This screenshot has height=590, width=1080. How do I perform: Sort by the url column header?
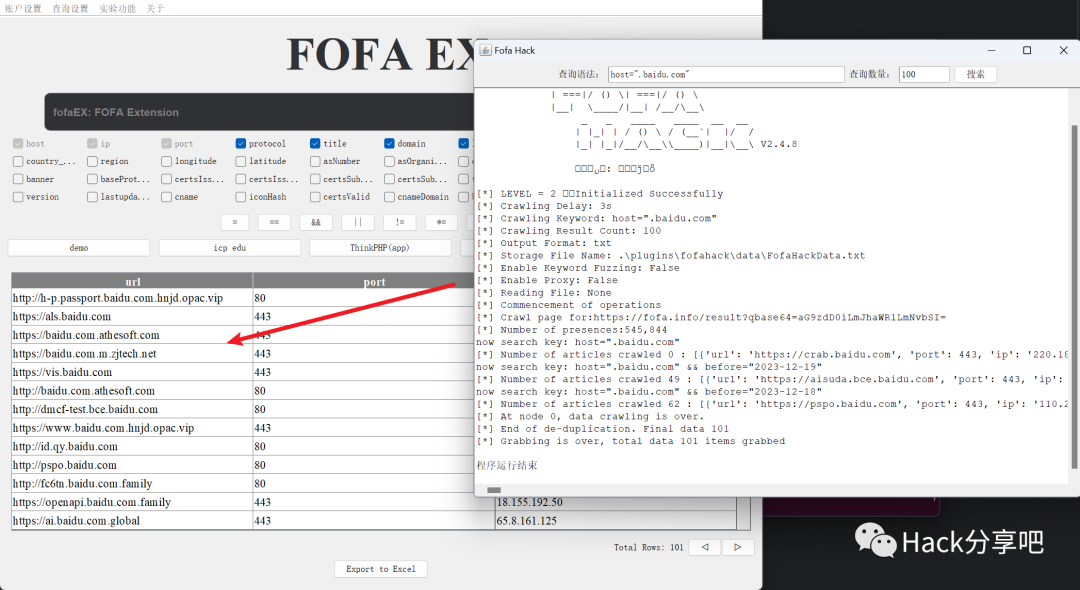pos(132,282)
